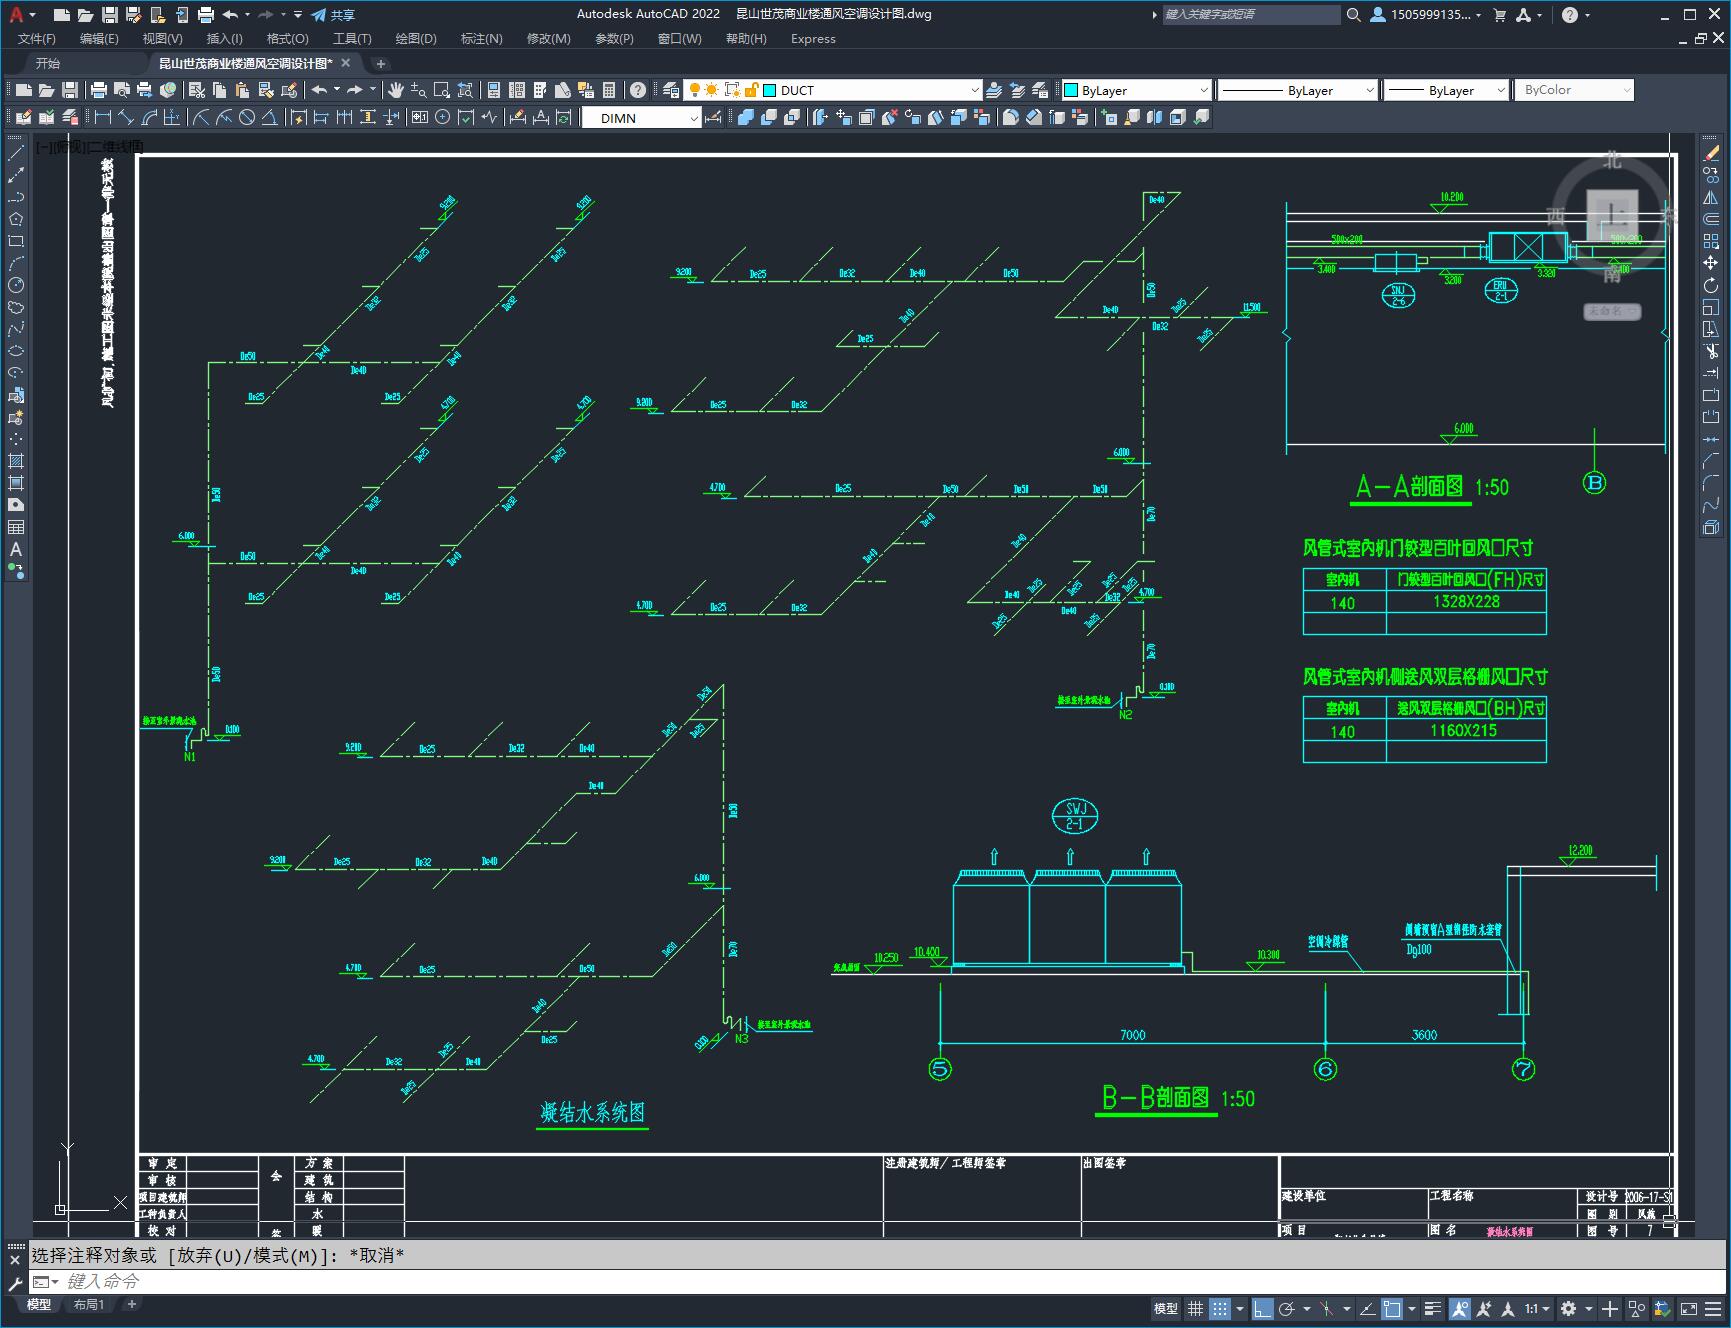This screenshot has height=1328, width=1731.
Task: Click the 模型 model space button in status bar
Action: click(1165, 1308)
